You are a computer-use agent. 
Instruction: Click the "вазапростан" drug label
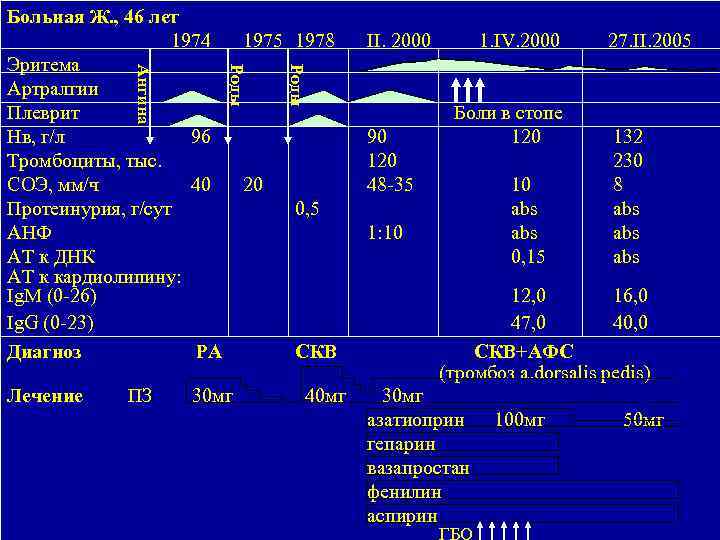pyautogui.click(x=418, y=468)
